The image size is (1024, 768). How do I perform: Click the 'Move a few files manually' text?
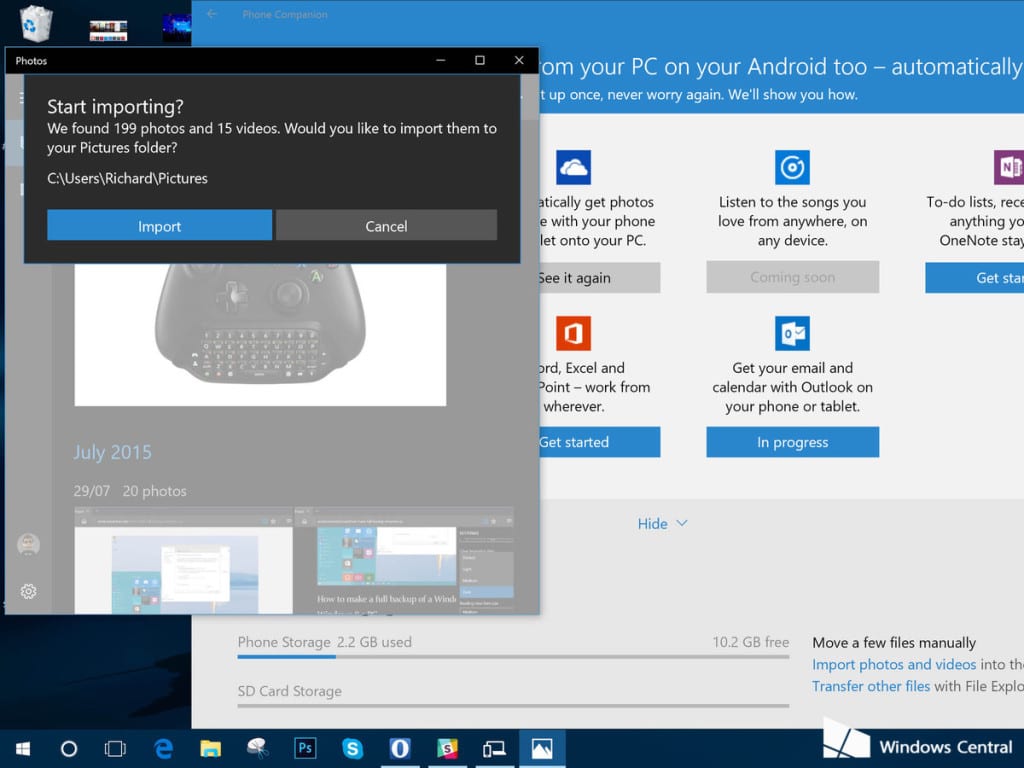coord(894,643)
